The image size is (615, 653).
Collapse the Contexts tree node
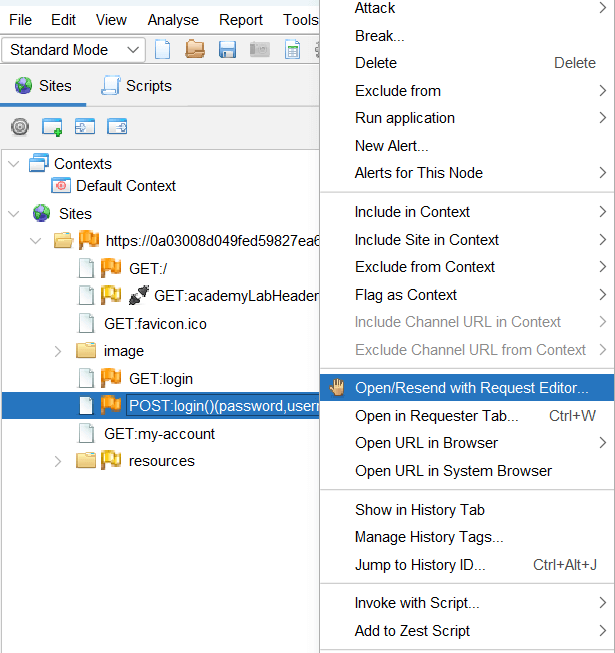click(14, 164)
